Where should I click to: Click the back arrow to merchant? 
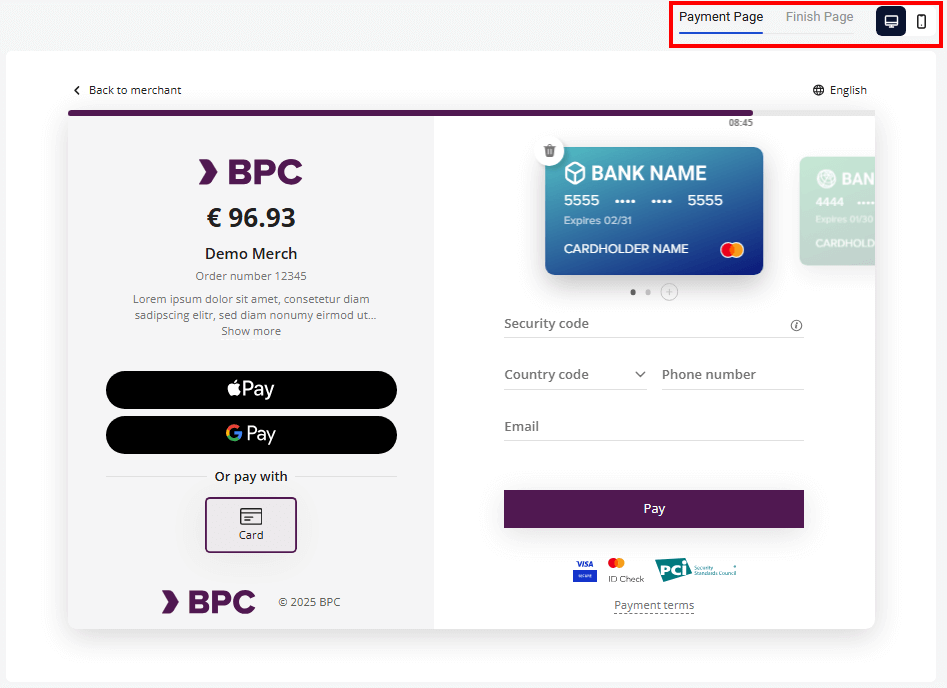(x=77, y=90)
